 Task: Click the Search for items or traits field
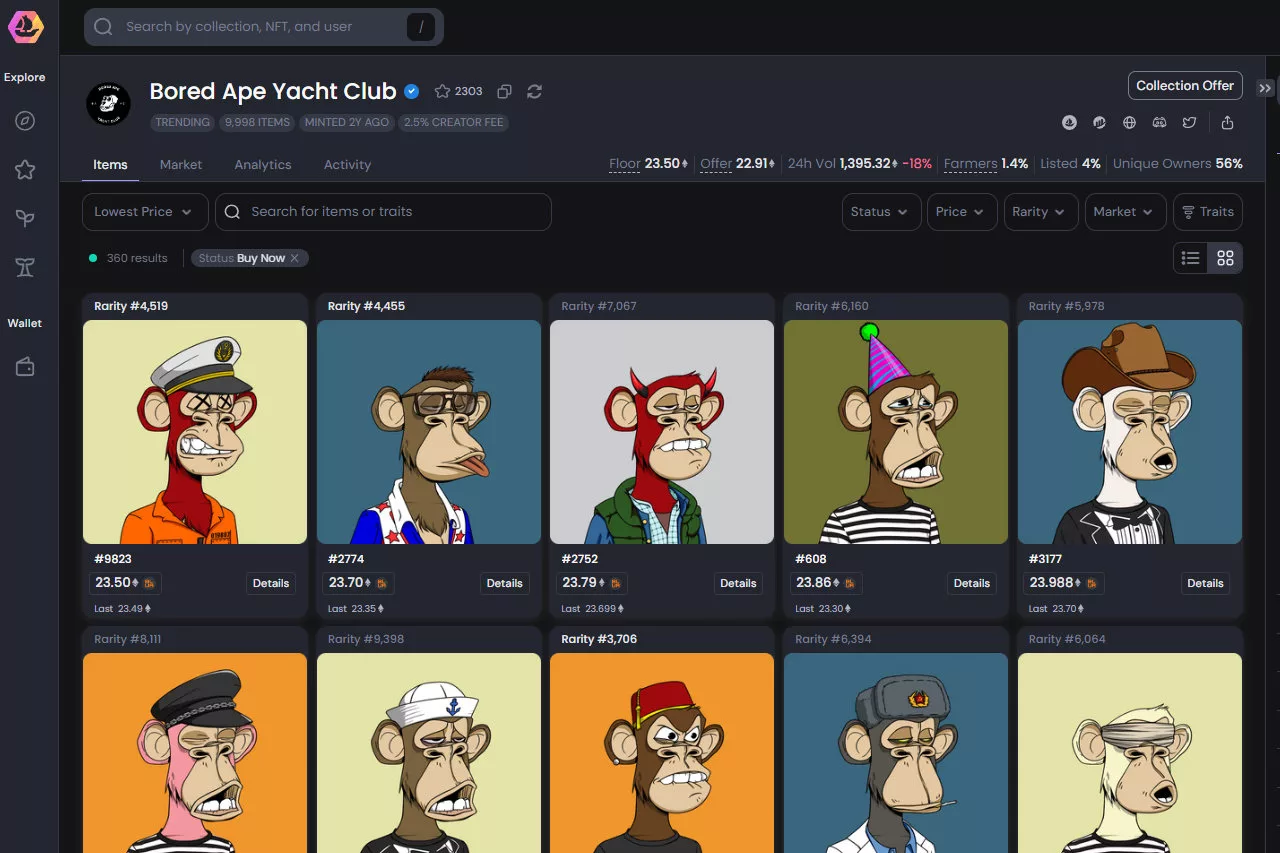pos(383,212)
